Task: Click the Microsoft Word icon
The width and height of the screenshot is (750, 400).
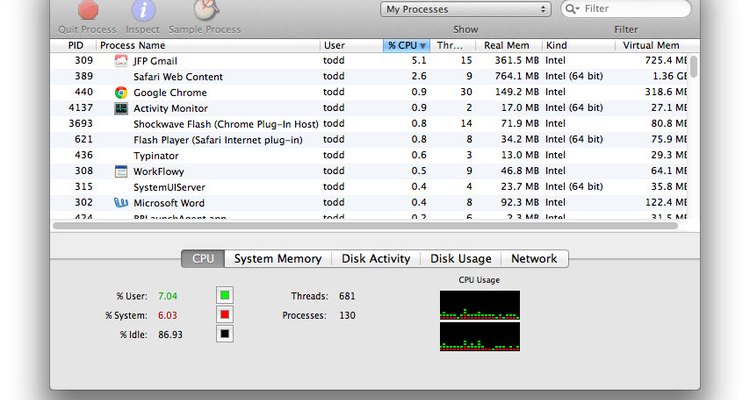Action: (121, 203)
